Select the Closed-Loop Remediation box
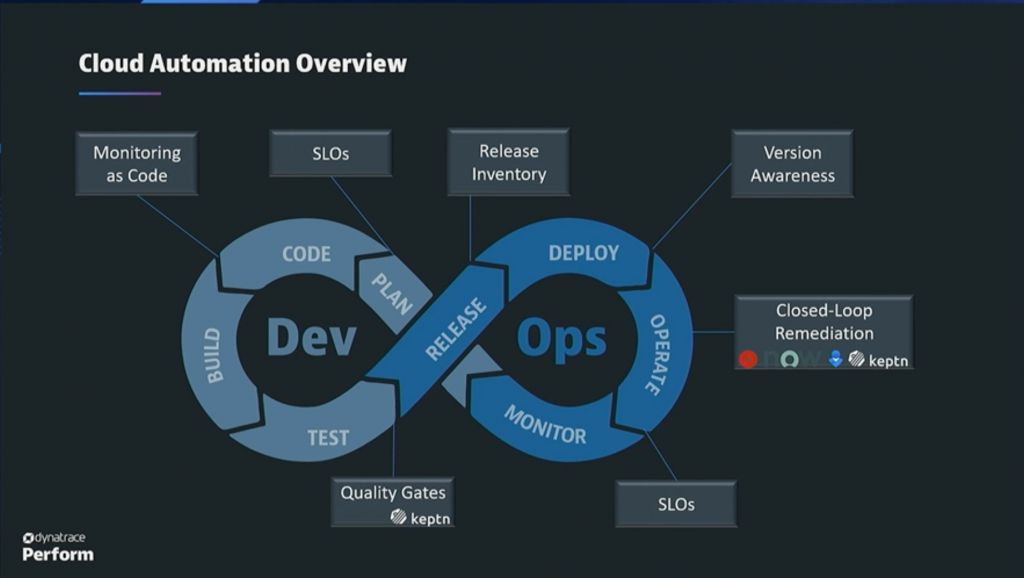1024x578 pixels. (823, 330)
